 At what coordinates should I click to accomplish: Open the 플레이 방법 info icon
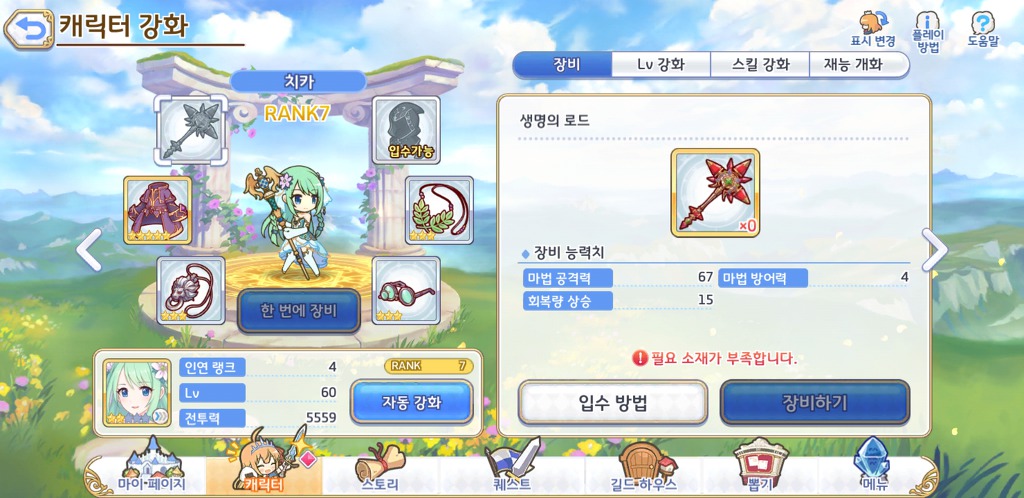tap(928, 32)
